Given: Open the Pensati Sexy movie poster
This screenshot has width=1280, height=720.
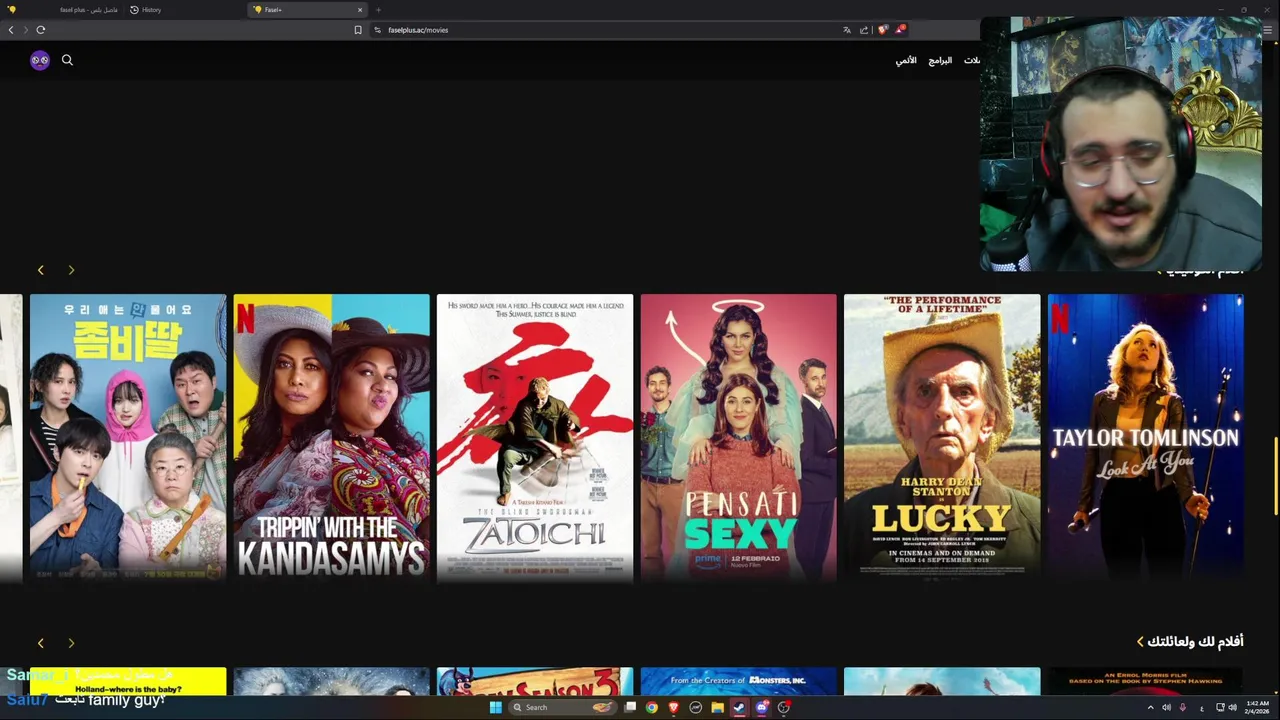Looking at the screenshot, I should [x=738, y=437].
